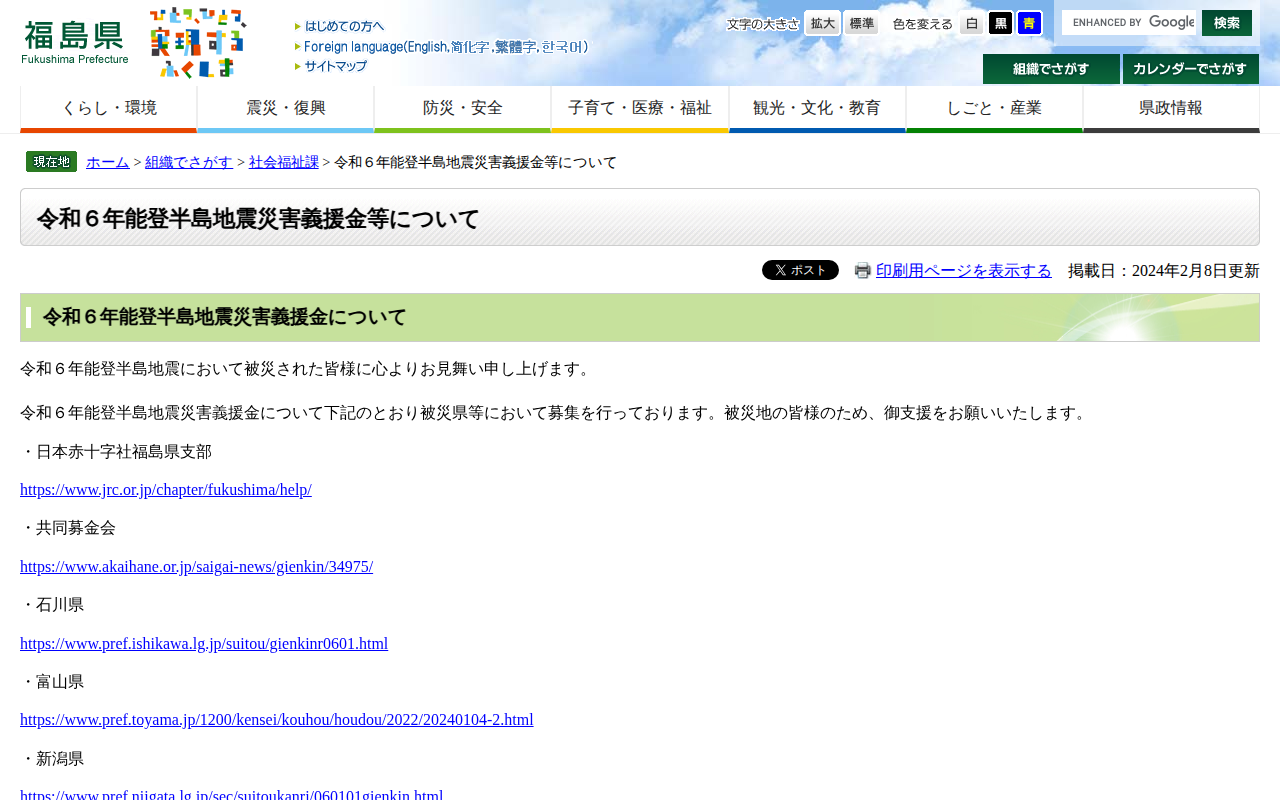Click section heading 令和６年能登半島地震災害義援金について
Image resolution: width=1280 pixels, height=800 pixels.
pyautogui.click(x=224, y=317)
